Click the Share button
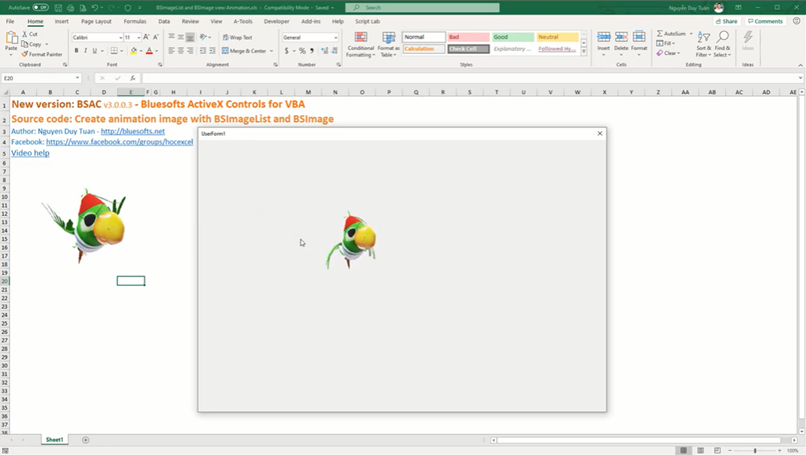 click(x=726, y=21)
